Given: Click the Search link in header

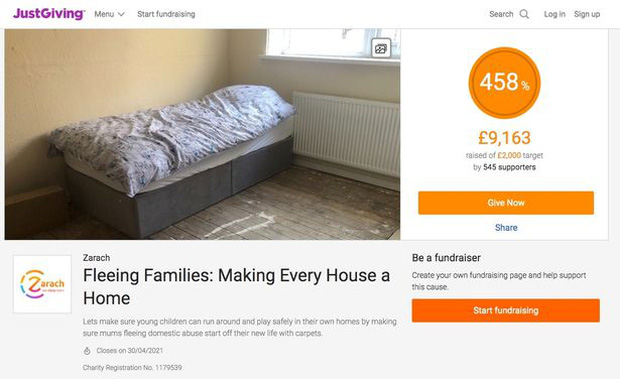Looking at the screenshot, I should coord(501,14).
